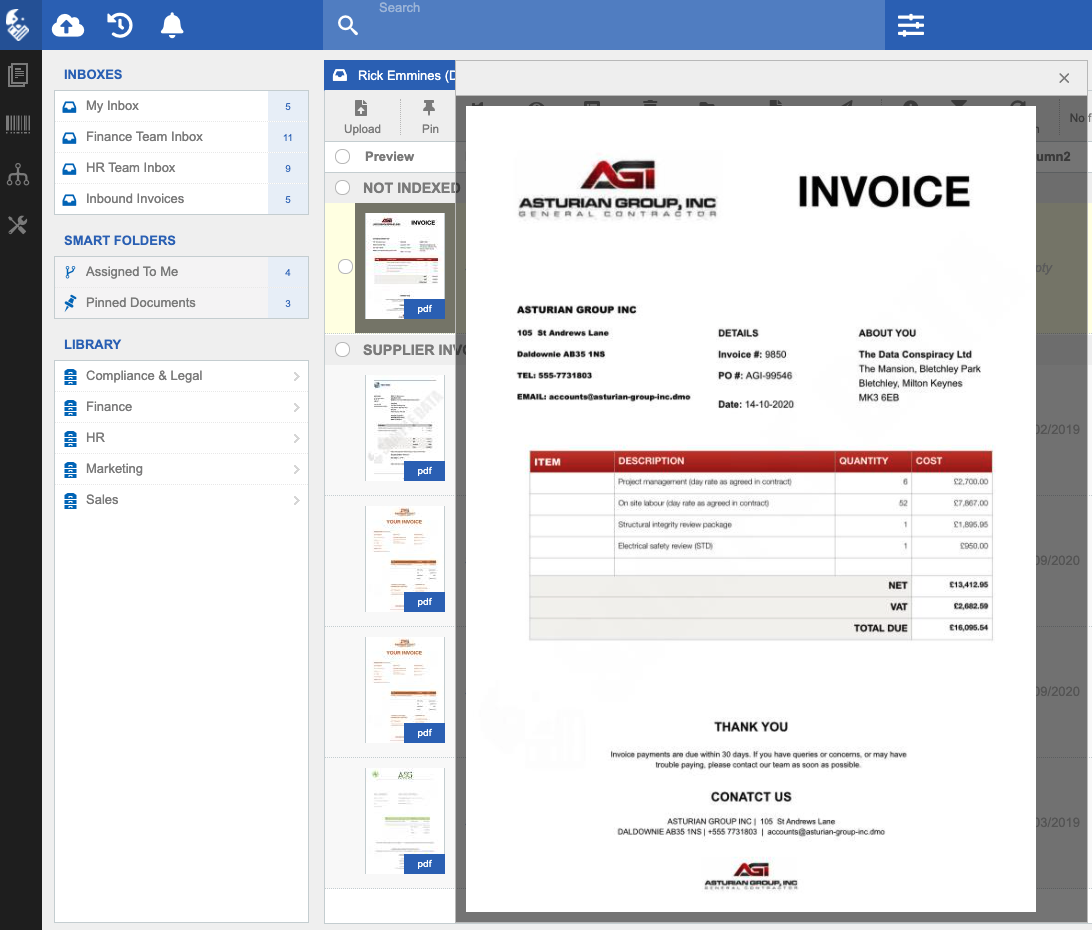Open the history clock icon
The image size is (1092, 930).
[x=120, y=26]
